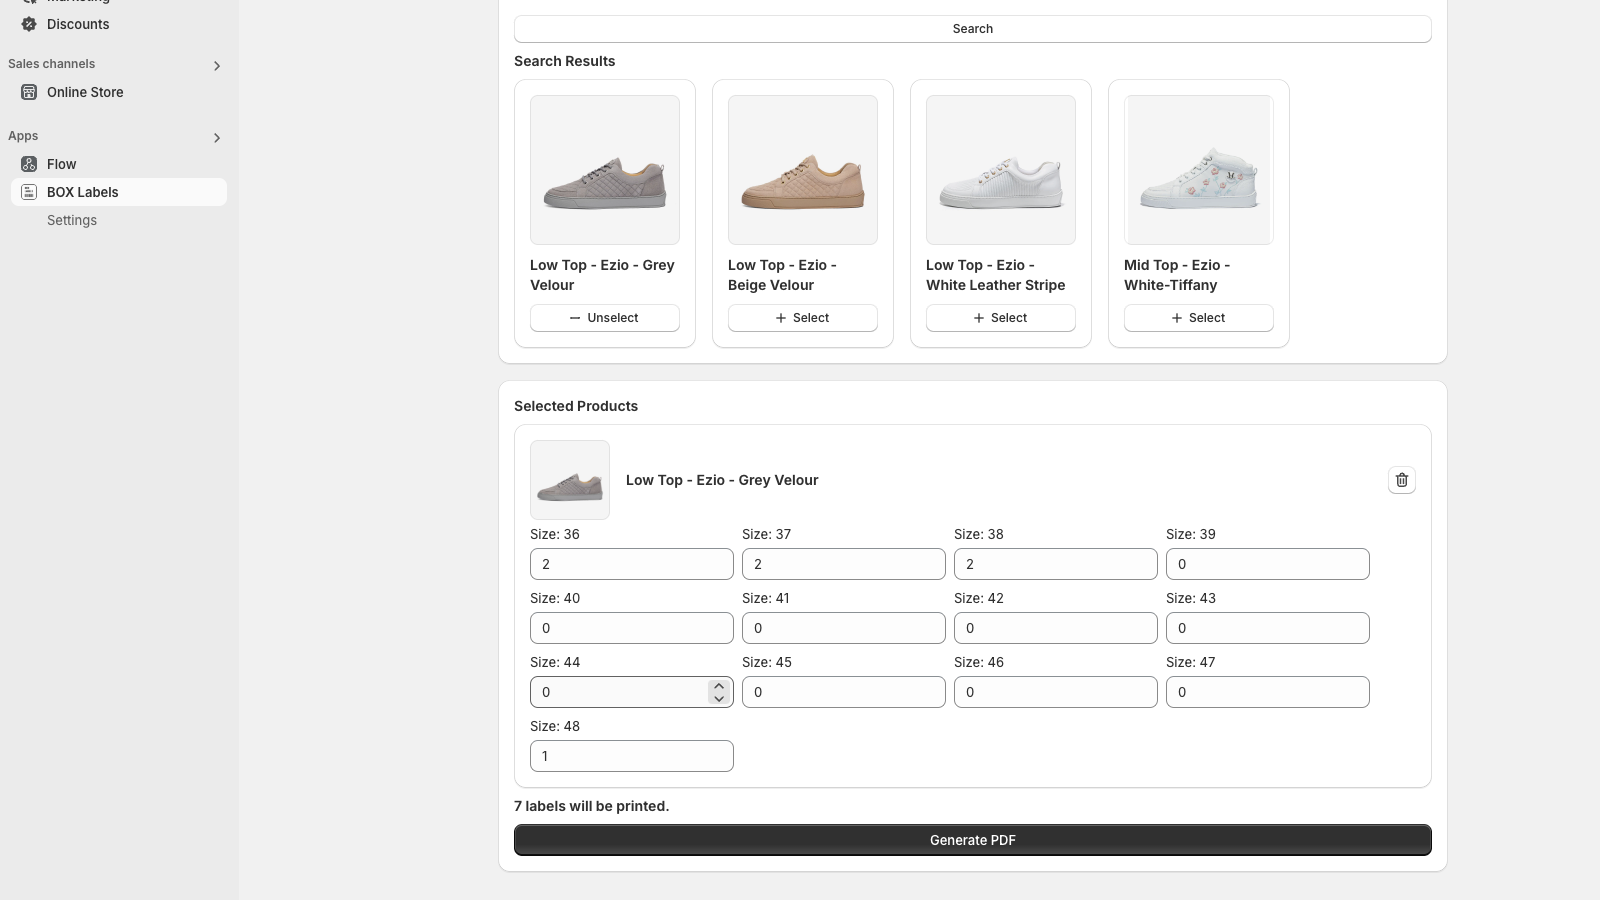Click the Search button
The height and width of the screenshot is (900, 1600).
tap(972, 28)
